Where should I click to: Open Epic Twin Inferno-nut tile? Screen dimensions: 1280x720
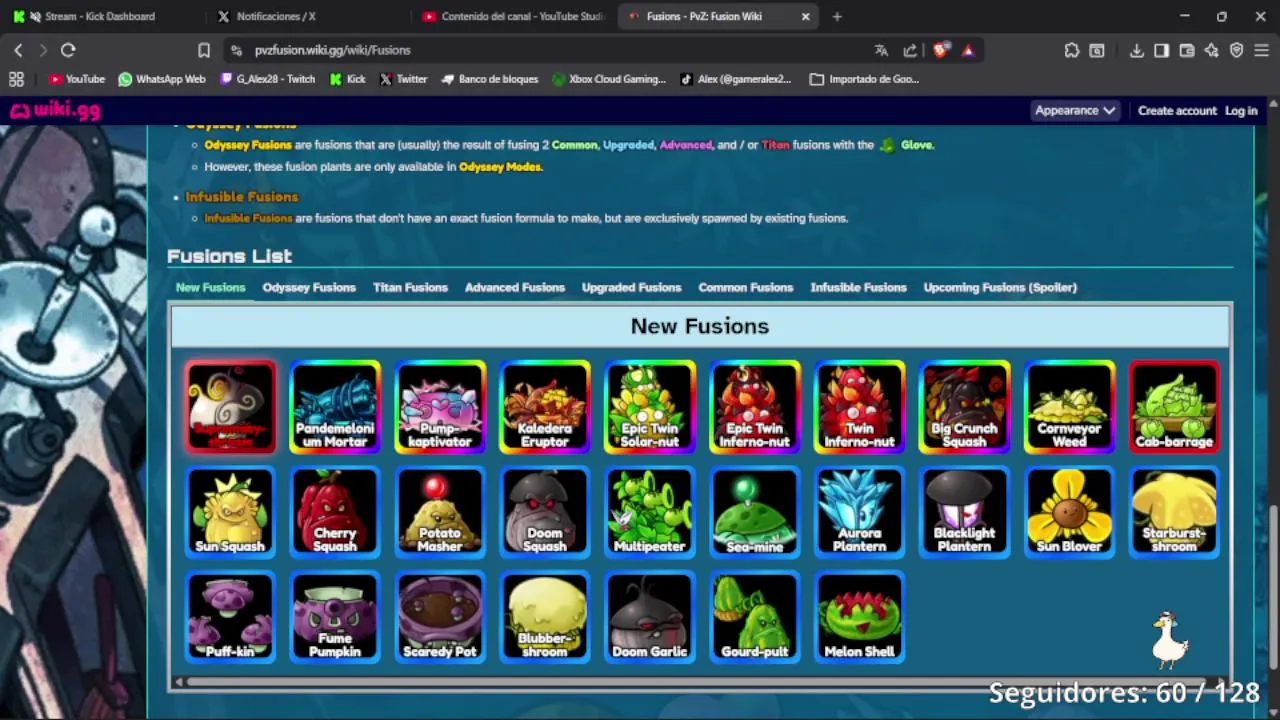pos(755,407)
